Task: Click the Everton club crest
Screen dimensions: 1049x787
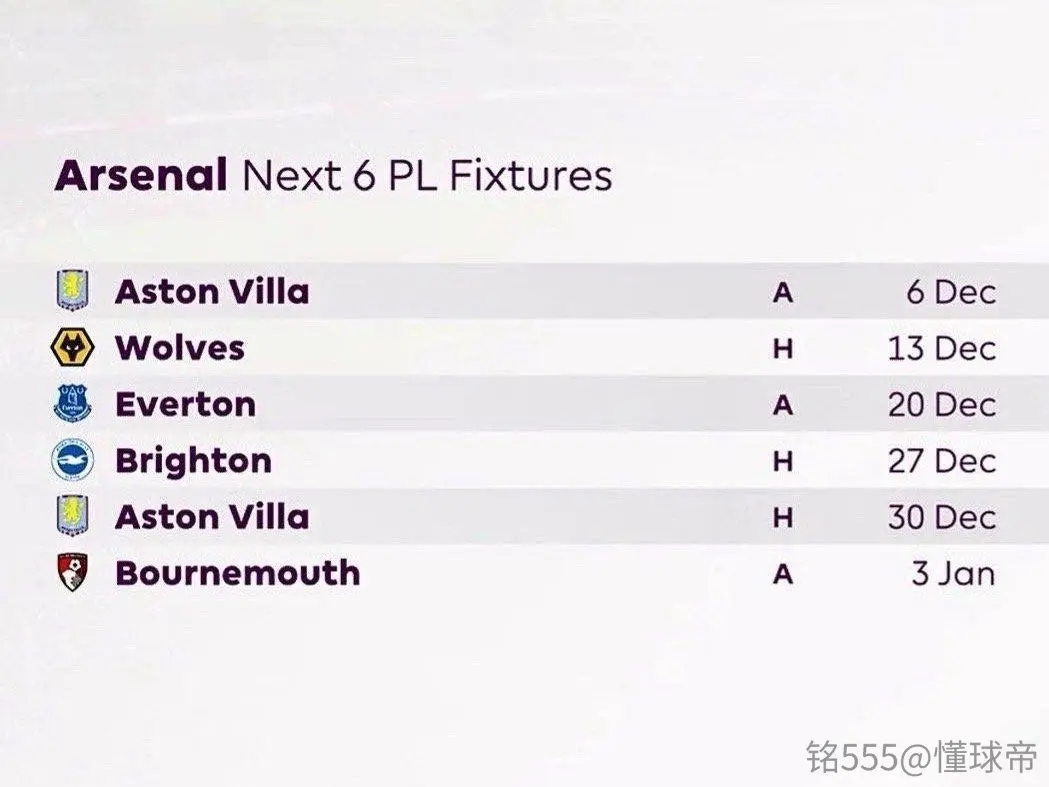Action: [73, 404]
